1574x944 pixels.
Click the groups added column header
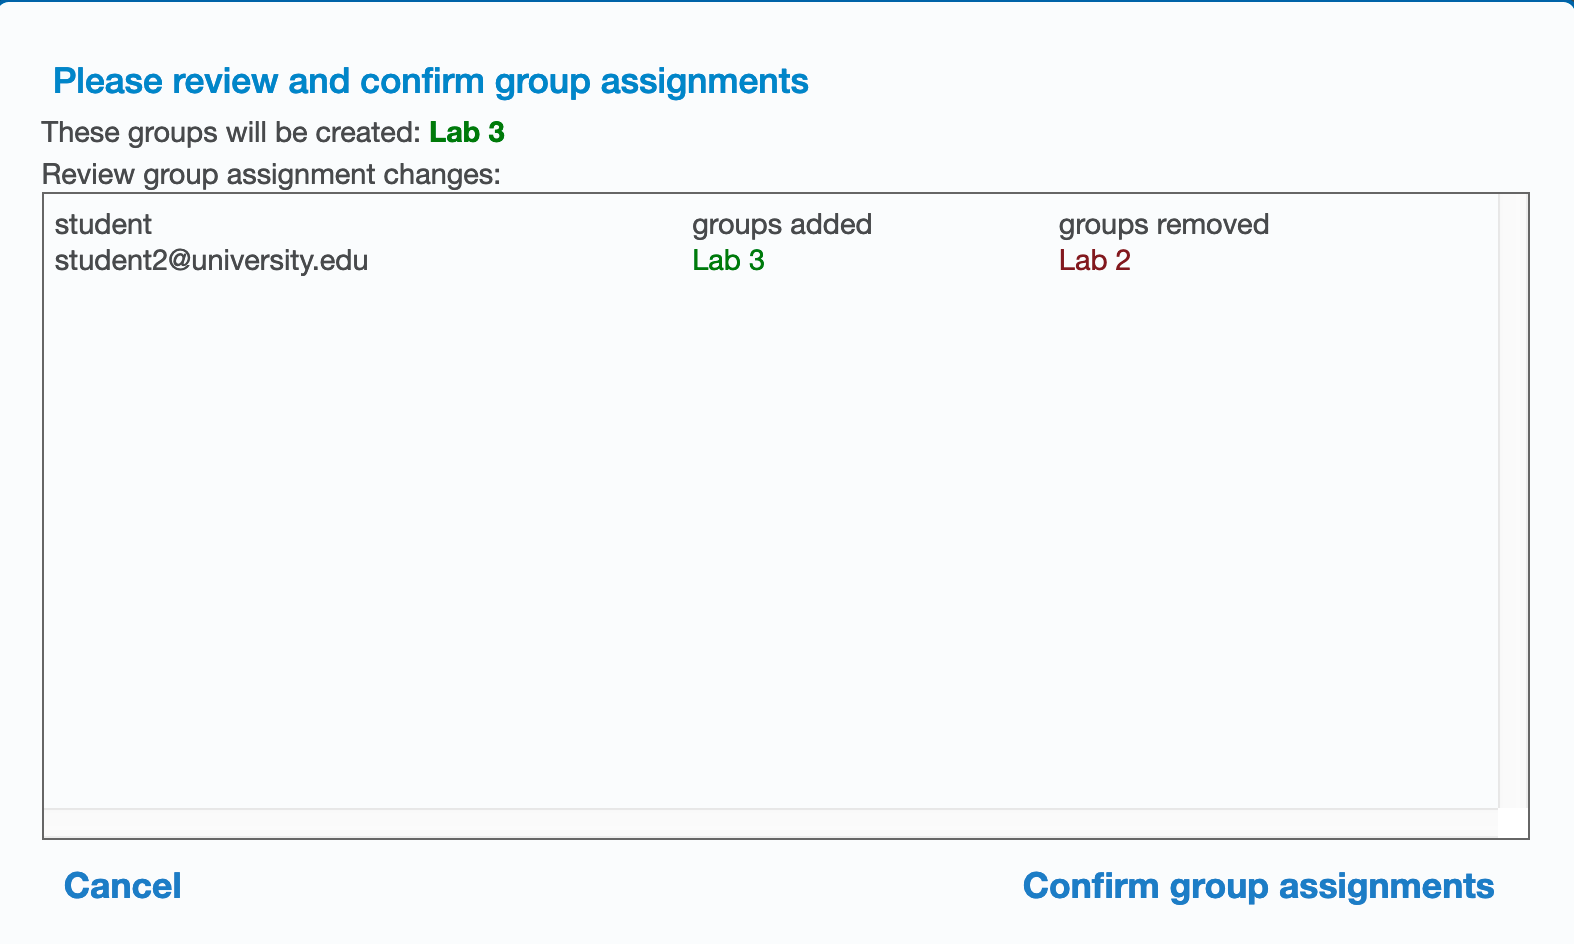[x=782, y=224]
